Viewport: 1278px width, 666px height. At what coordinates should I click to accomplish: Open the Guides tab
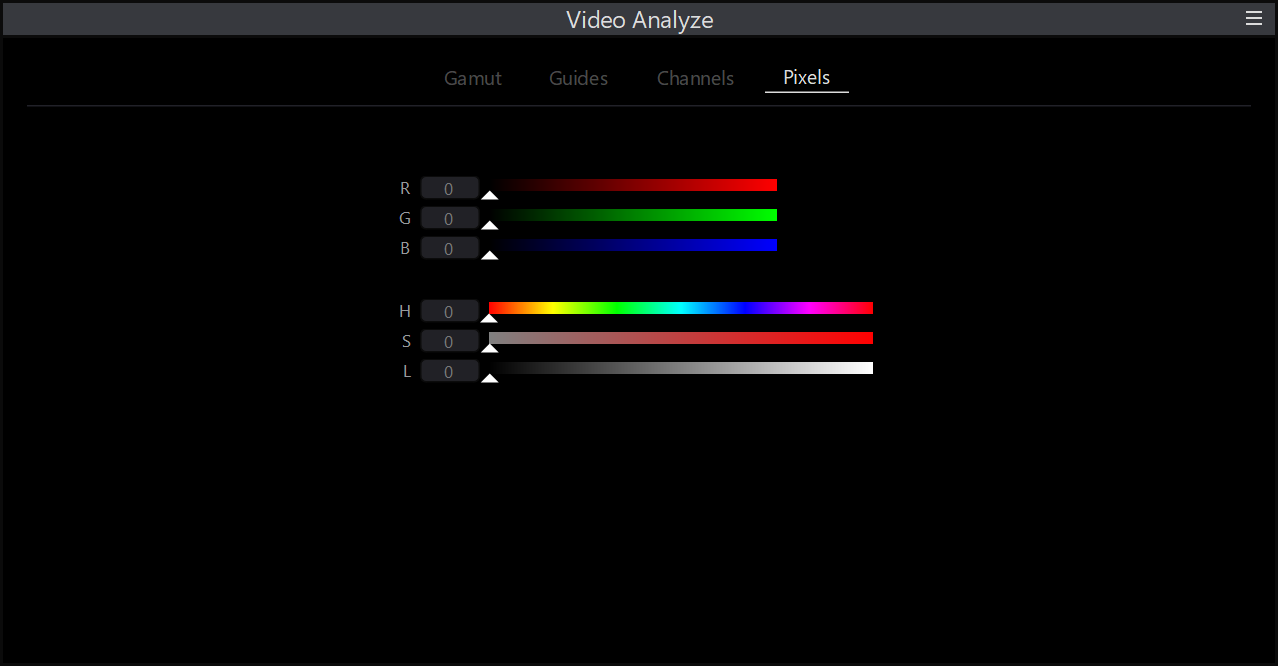578,78
